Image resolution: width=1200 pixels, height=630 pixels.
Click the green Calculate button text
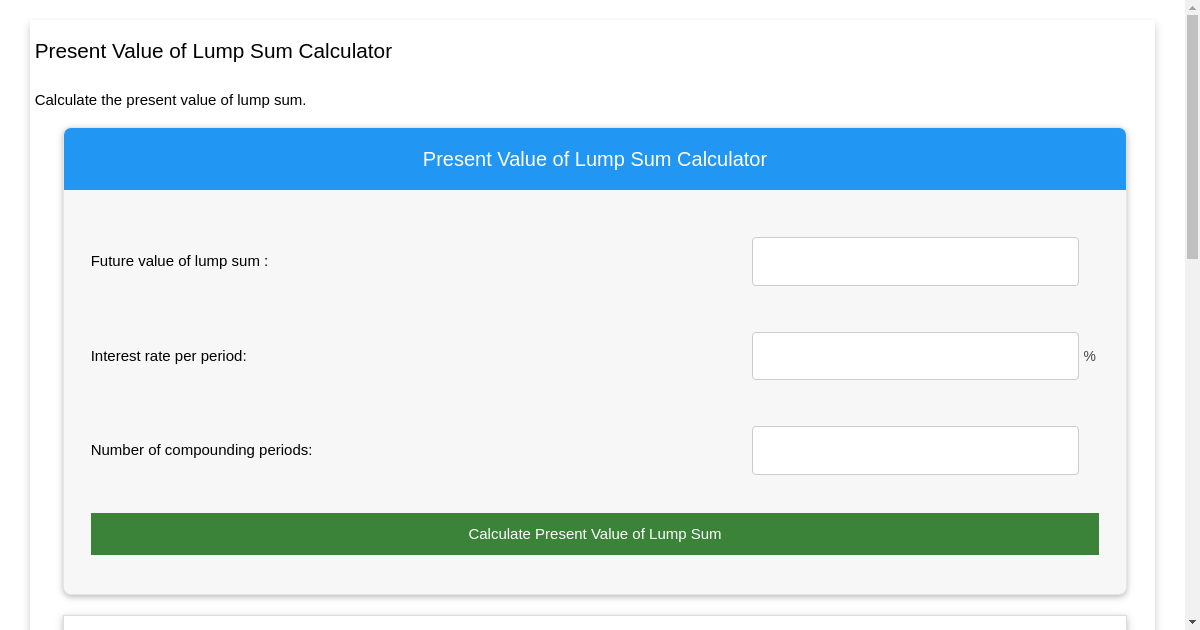tap(594, 534)
